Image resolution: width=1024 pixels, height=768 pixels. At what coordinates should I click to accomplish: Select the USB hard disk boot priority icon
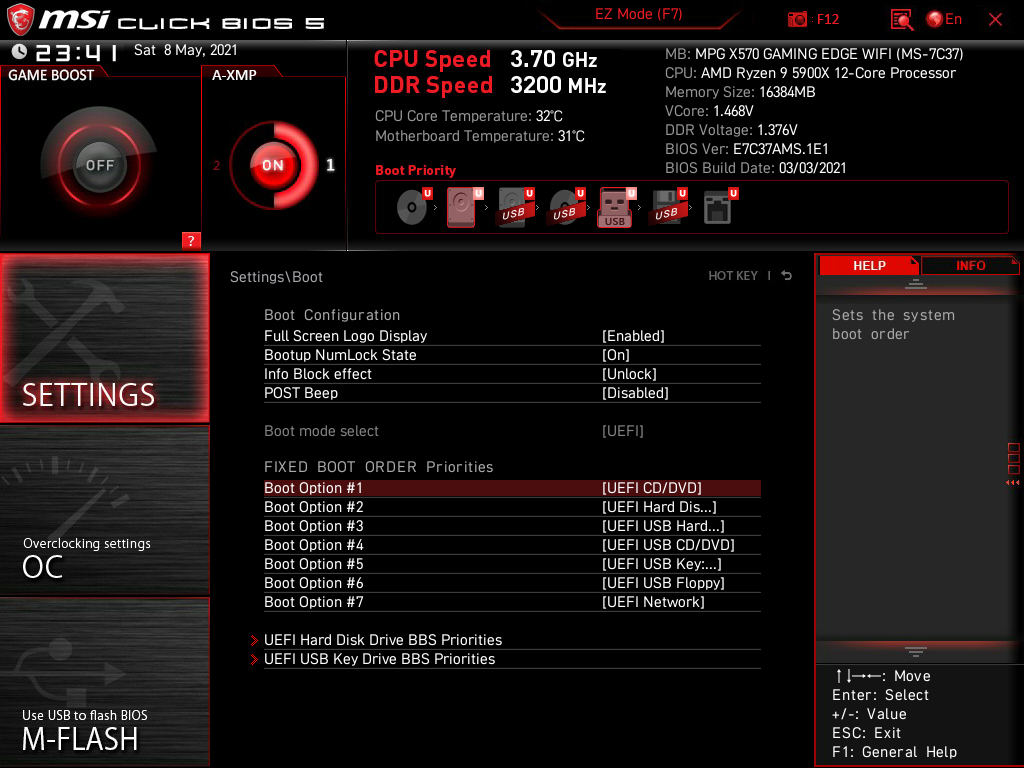pos(514,207)
